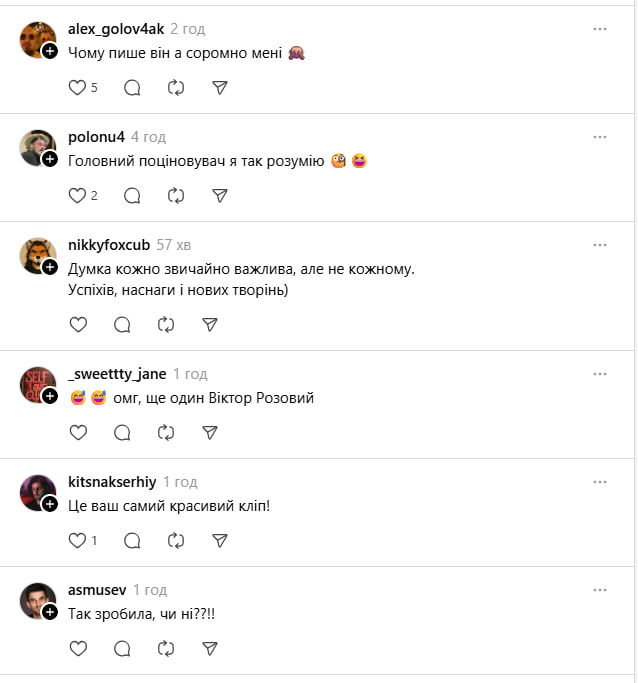This screenshot has height=683, width=638.
Task: Follow asmusev via avatar plus badge
Action: 50,611
